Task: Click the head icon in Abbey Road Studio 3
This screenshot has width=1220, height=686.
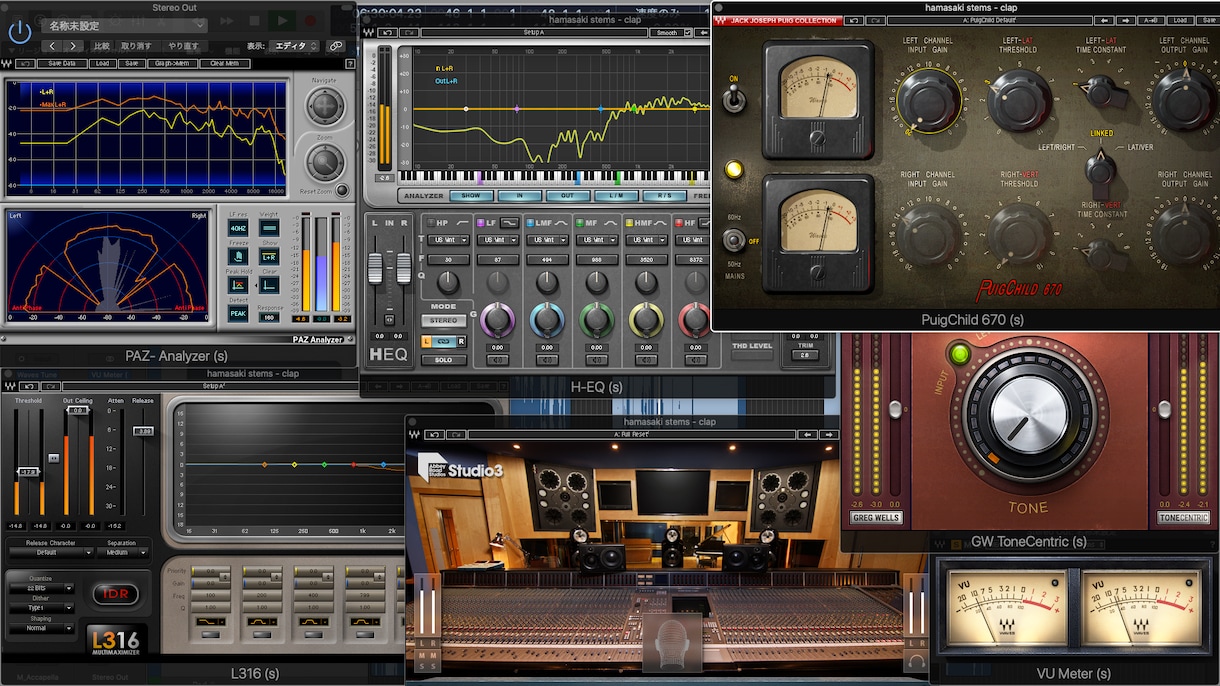Action: 671,645
